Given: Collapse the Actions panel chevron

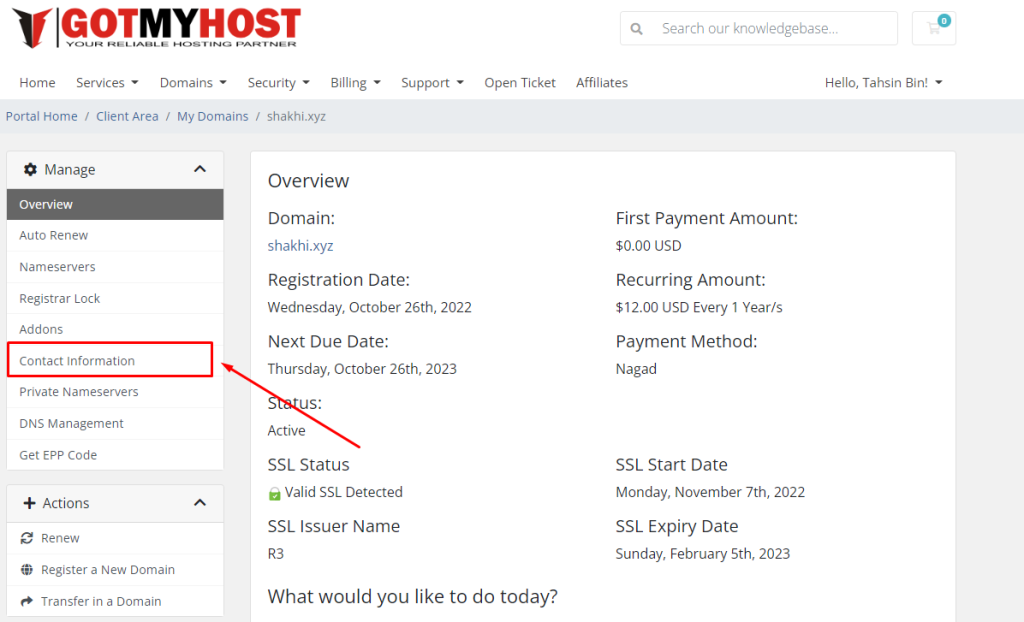Looking at the screenshot, I should 200,503.
